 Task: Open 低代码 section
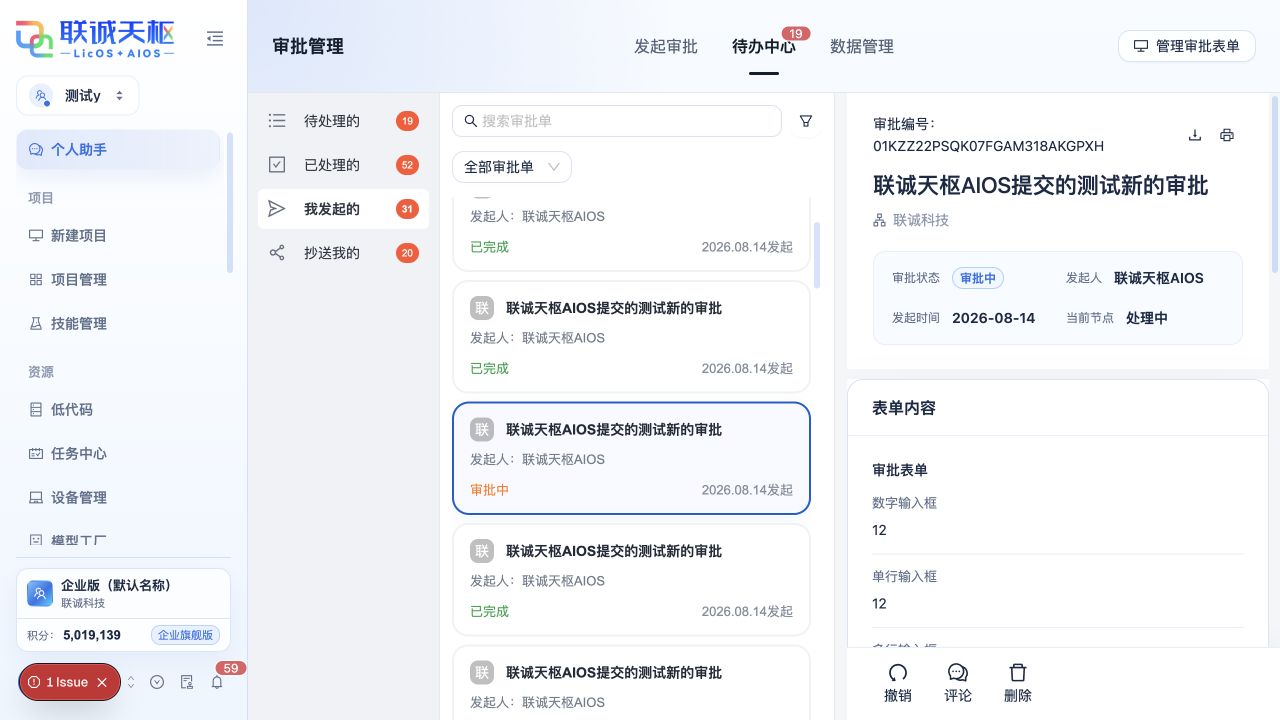[x=118, y=410]
